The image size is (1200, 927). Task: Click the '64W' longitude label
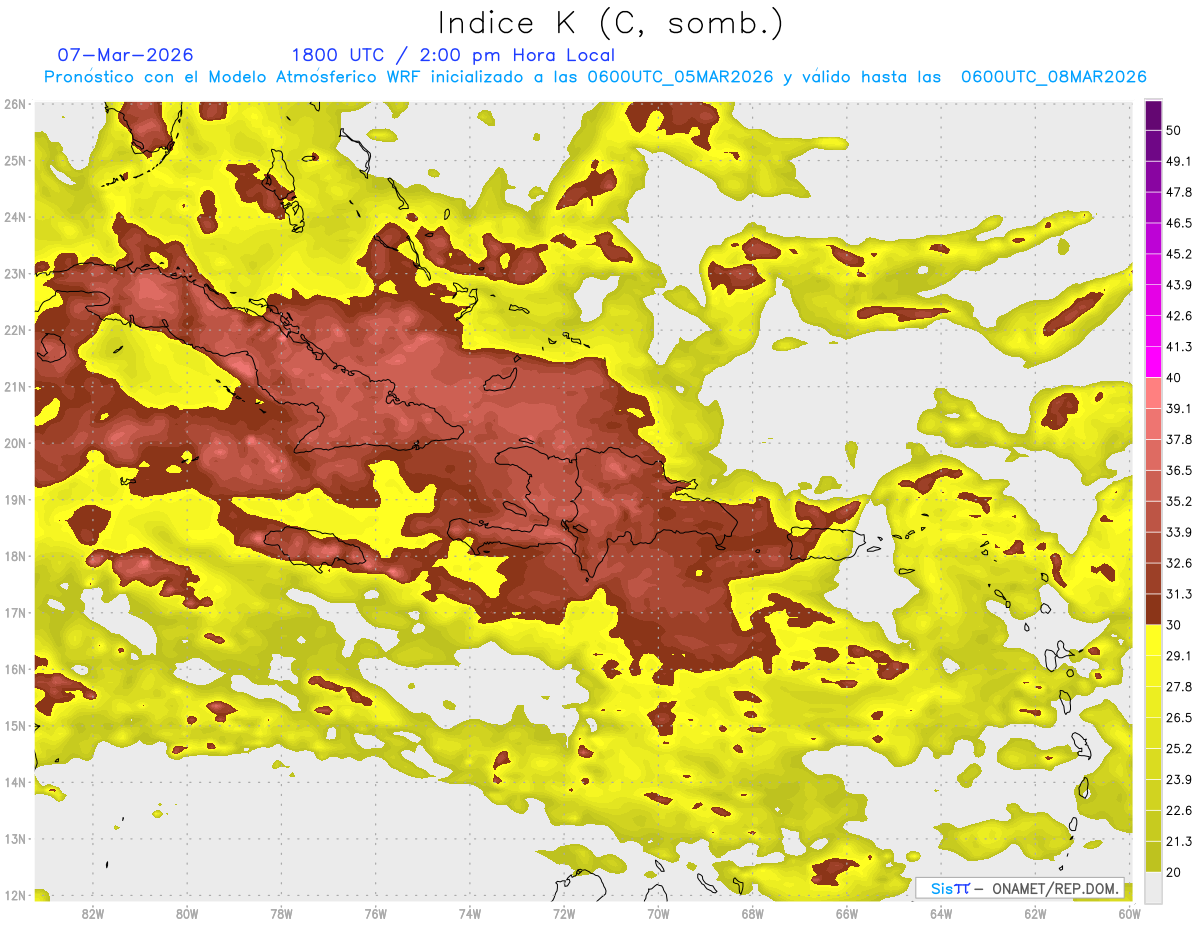click(x=941, y=914)
